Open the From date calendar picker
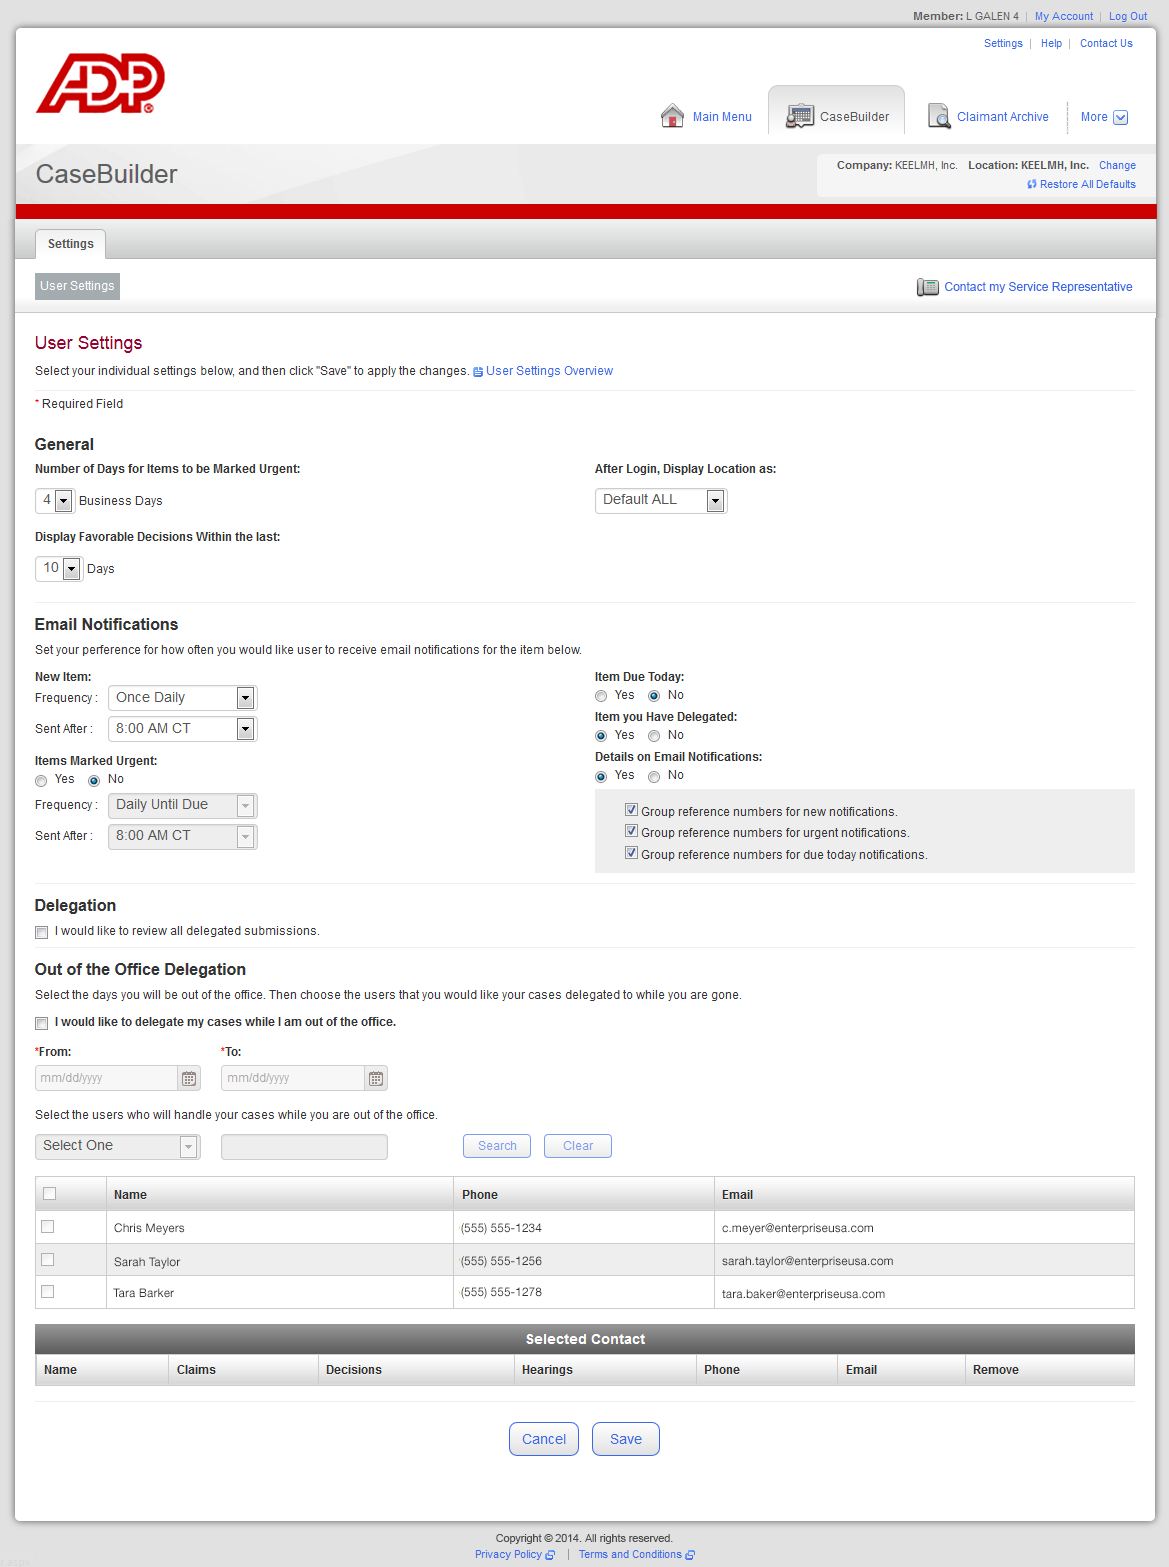The width and height of the screenshot is (1169, 1567). pos(189,1078)
